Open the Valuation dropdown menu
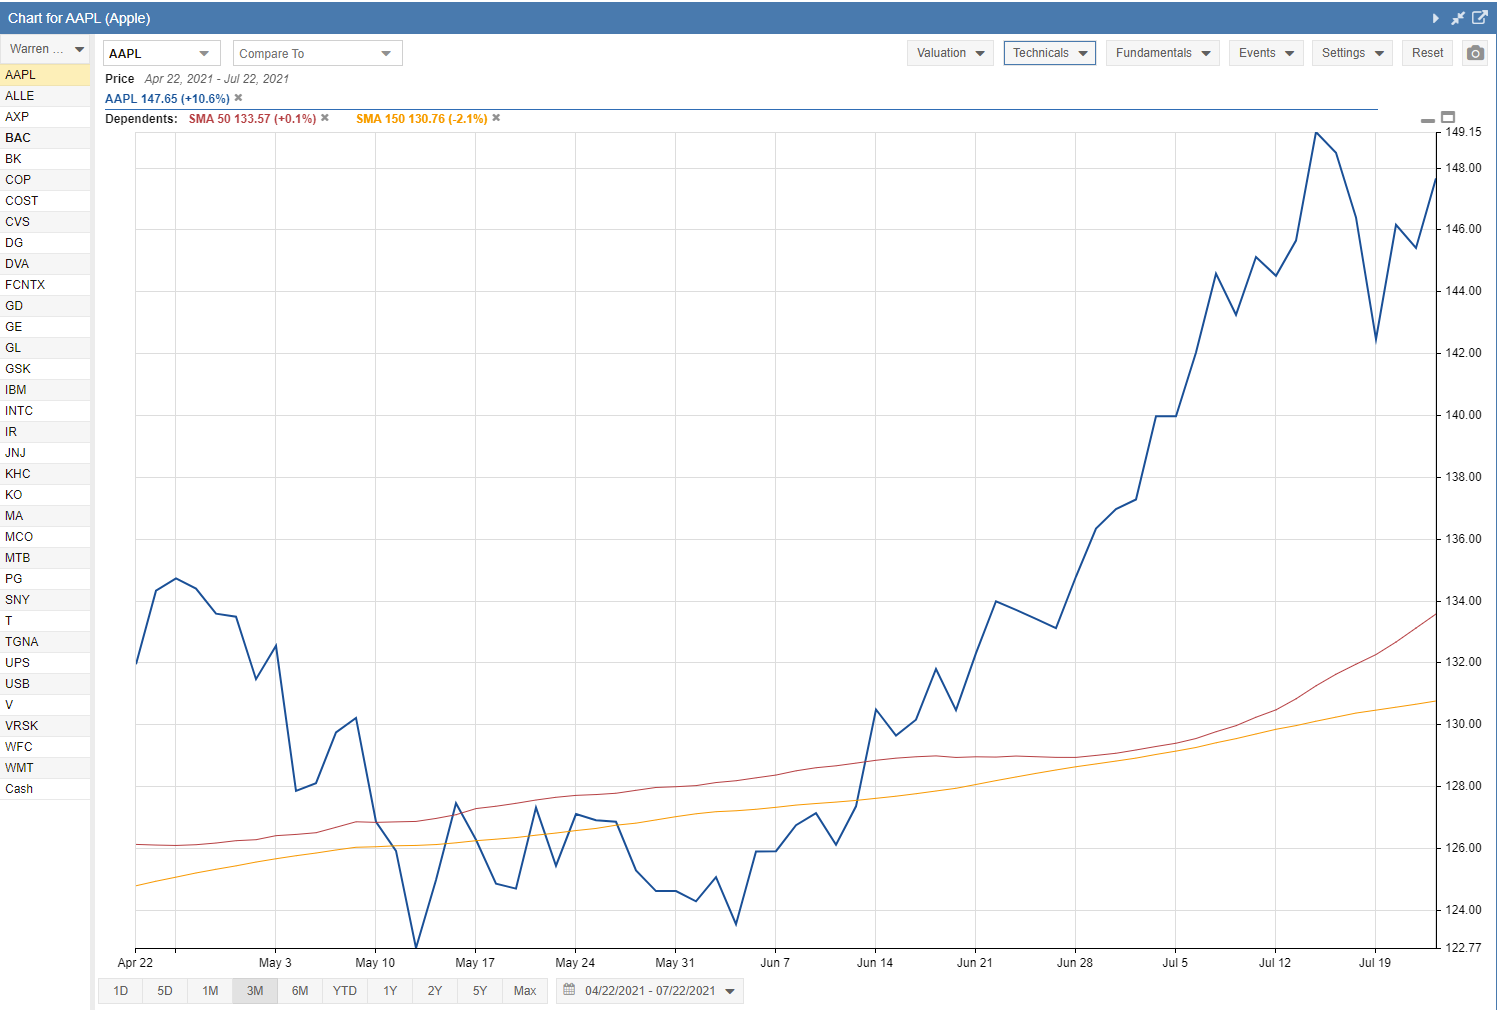 pyautogui.click(x=950, y=53)
